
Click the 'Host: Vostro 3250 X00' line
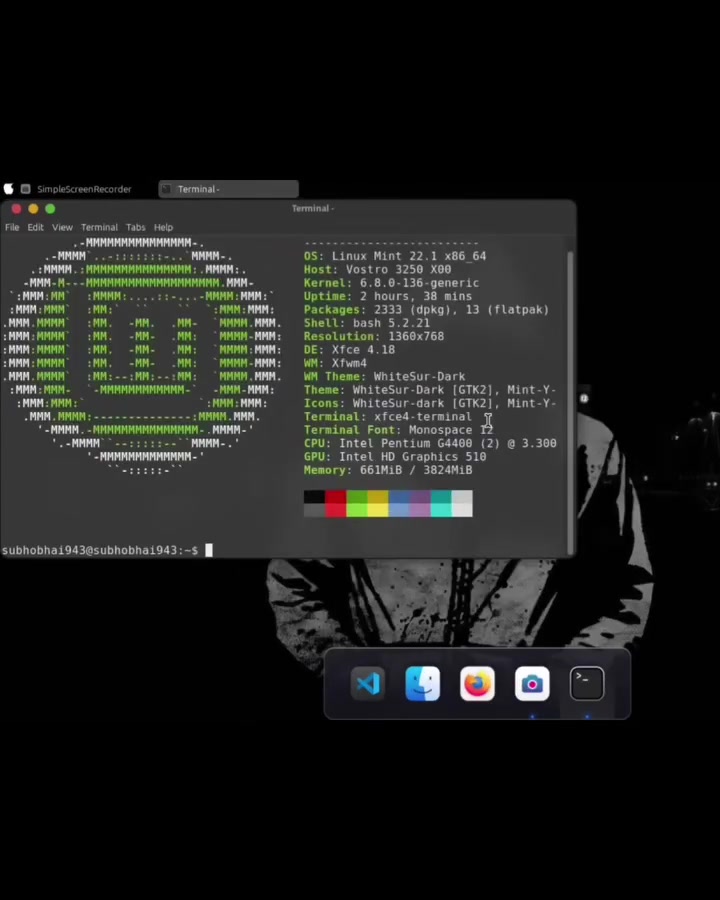[377, 269]
